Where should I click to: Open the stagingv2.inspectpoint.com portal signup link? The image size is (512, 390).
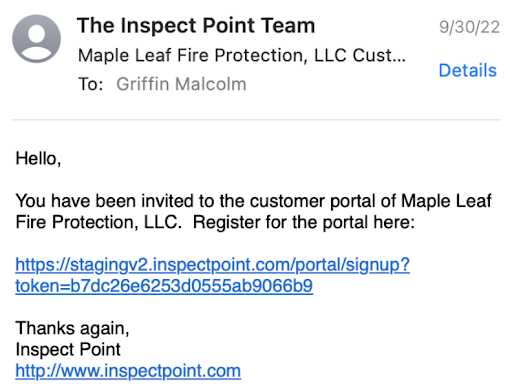pos(213,265)
